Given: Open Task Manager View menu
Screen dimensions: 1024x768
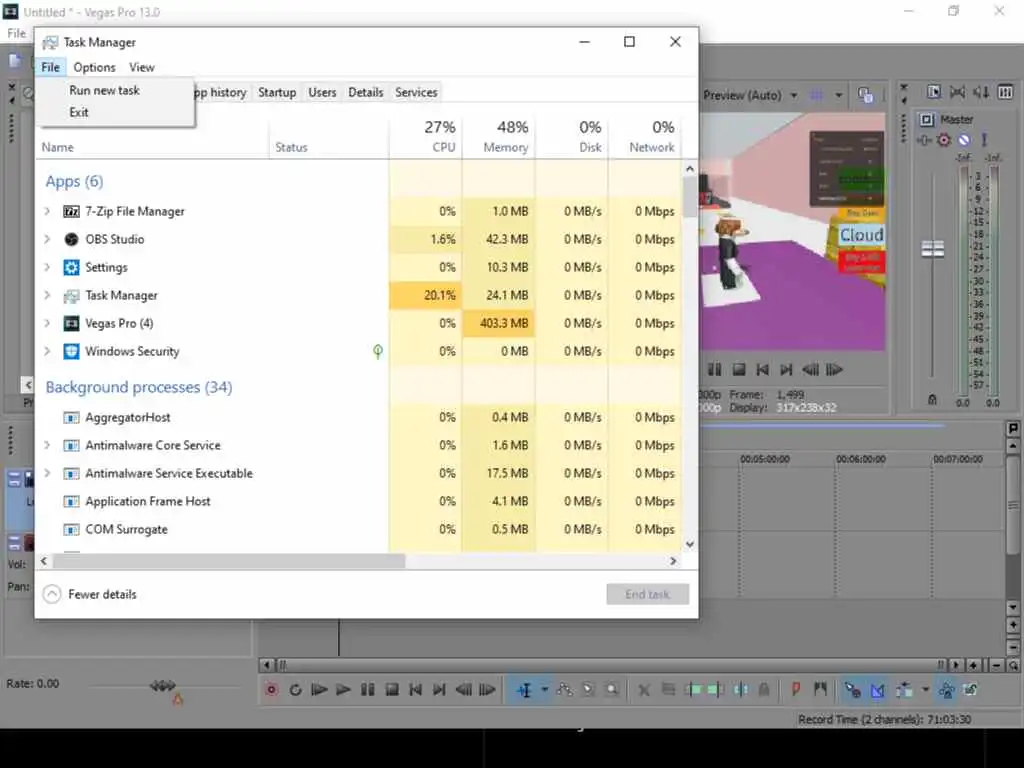Looking at the screenshot, I should (141, 67).
